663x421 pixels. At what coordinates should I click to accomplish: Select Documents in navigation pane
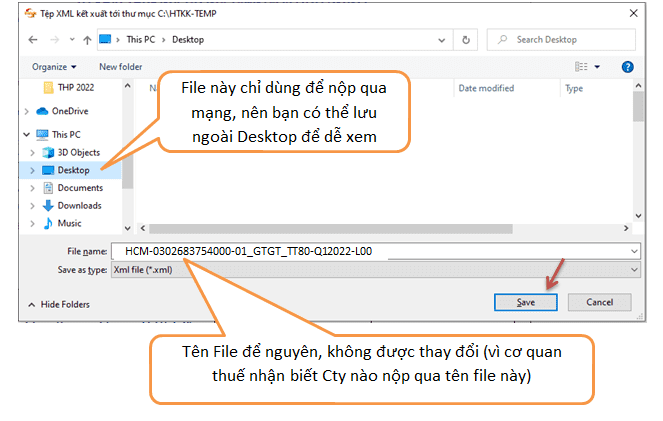tap(79, 188)
